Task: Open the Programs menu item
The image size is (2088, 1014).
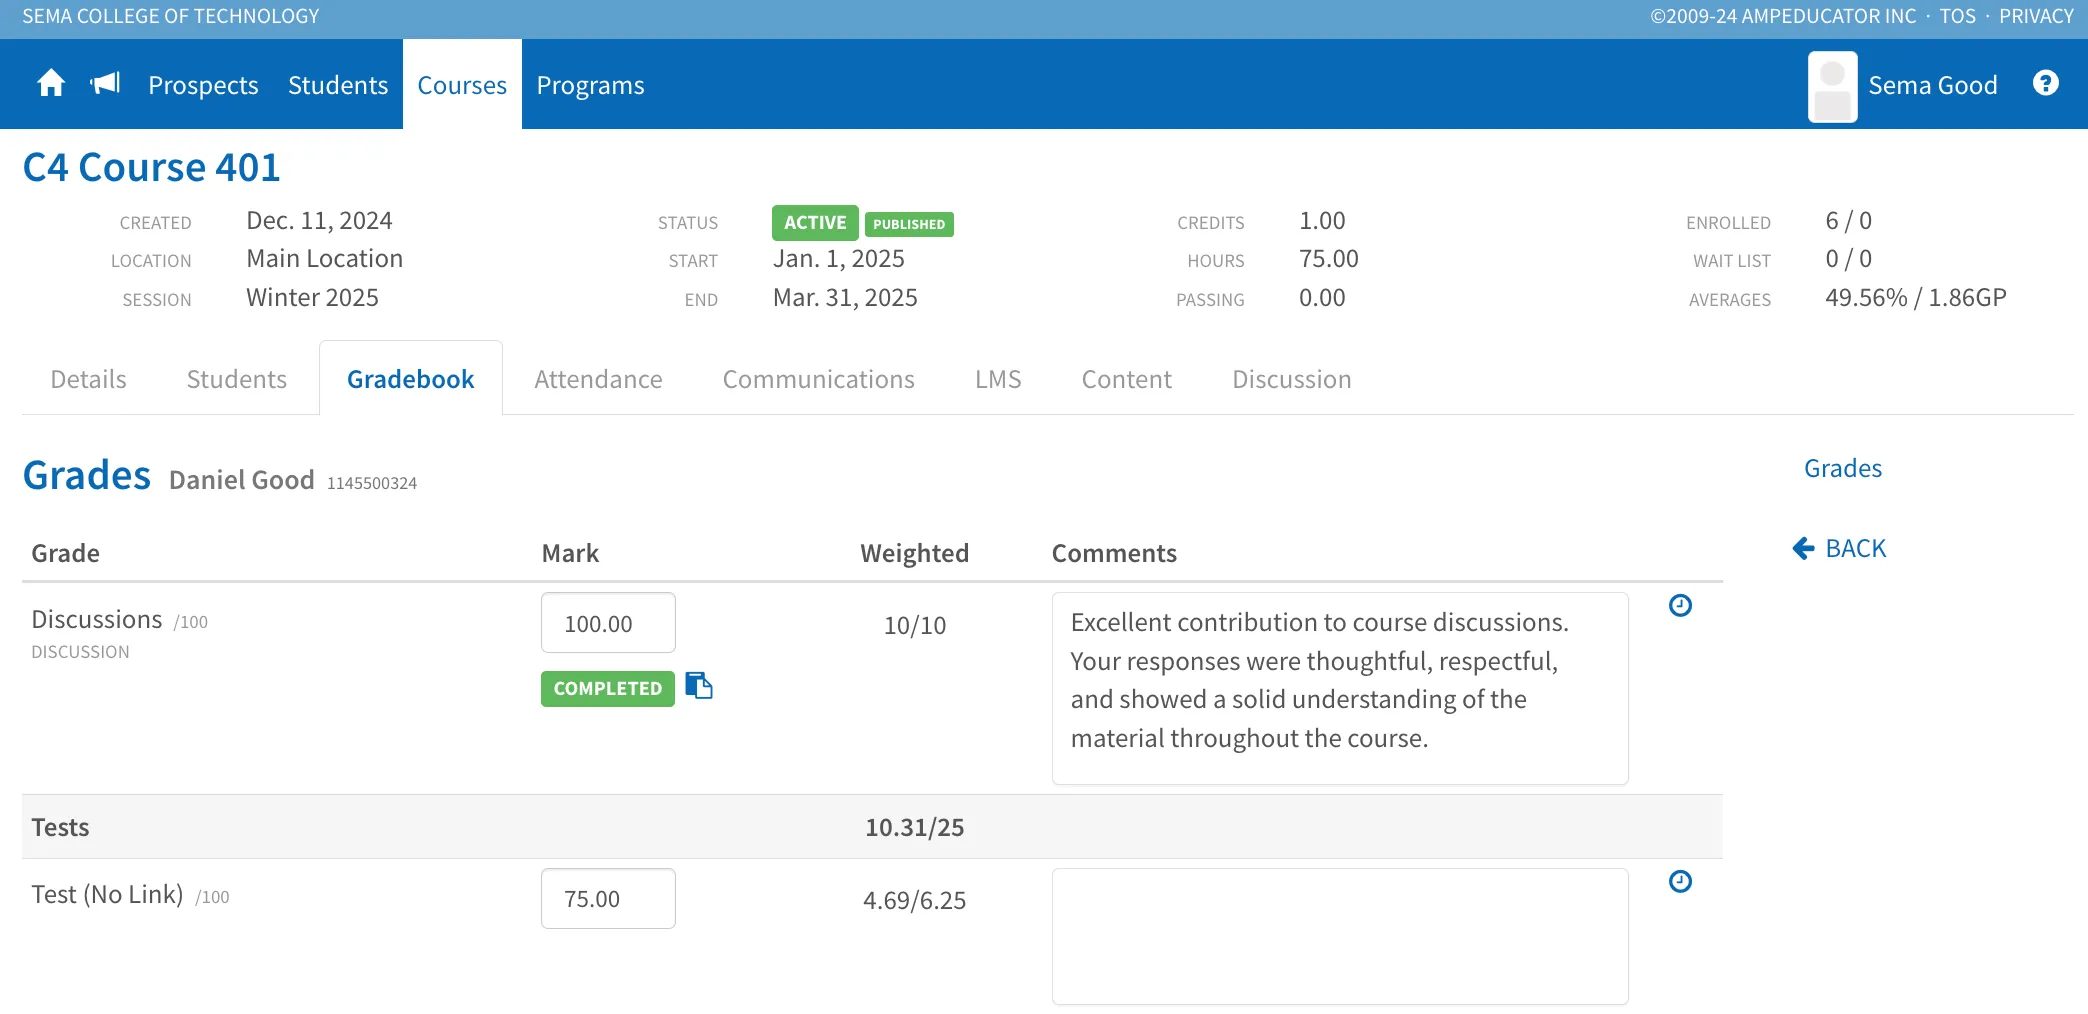Action: coord(590,85)
